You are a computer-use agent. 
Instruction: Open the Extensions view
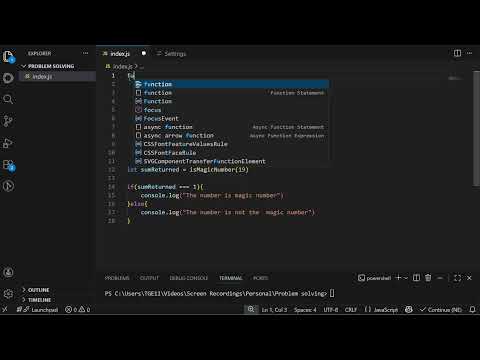coord(8,165)
